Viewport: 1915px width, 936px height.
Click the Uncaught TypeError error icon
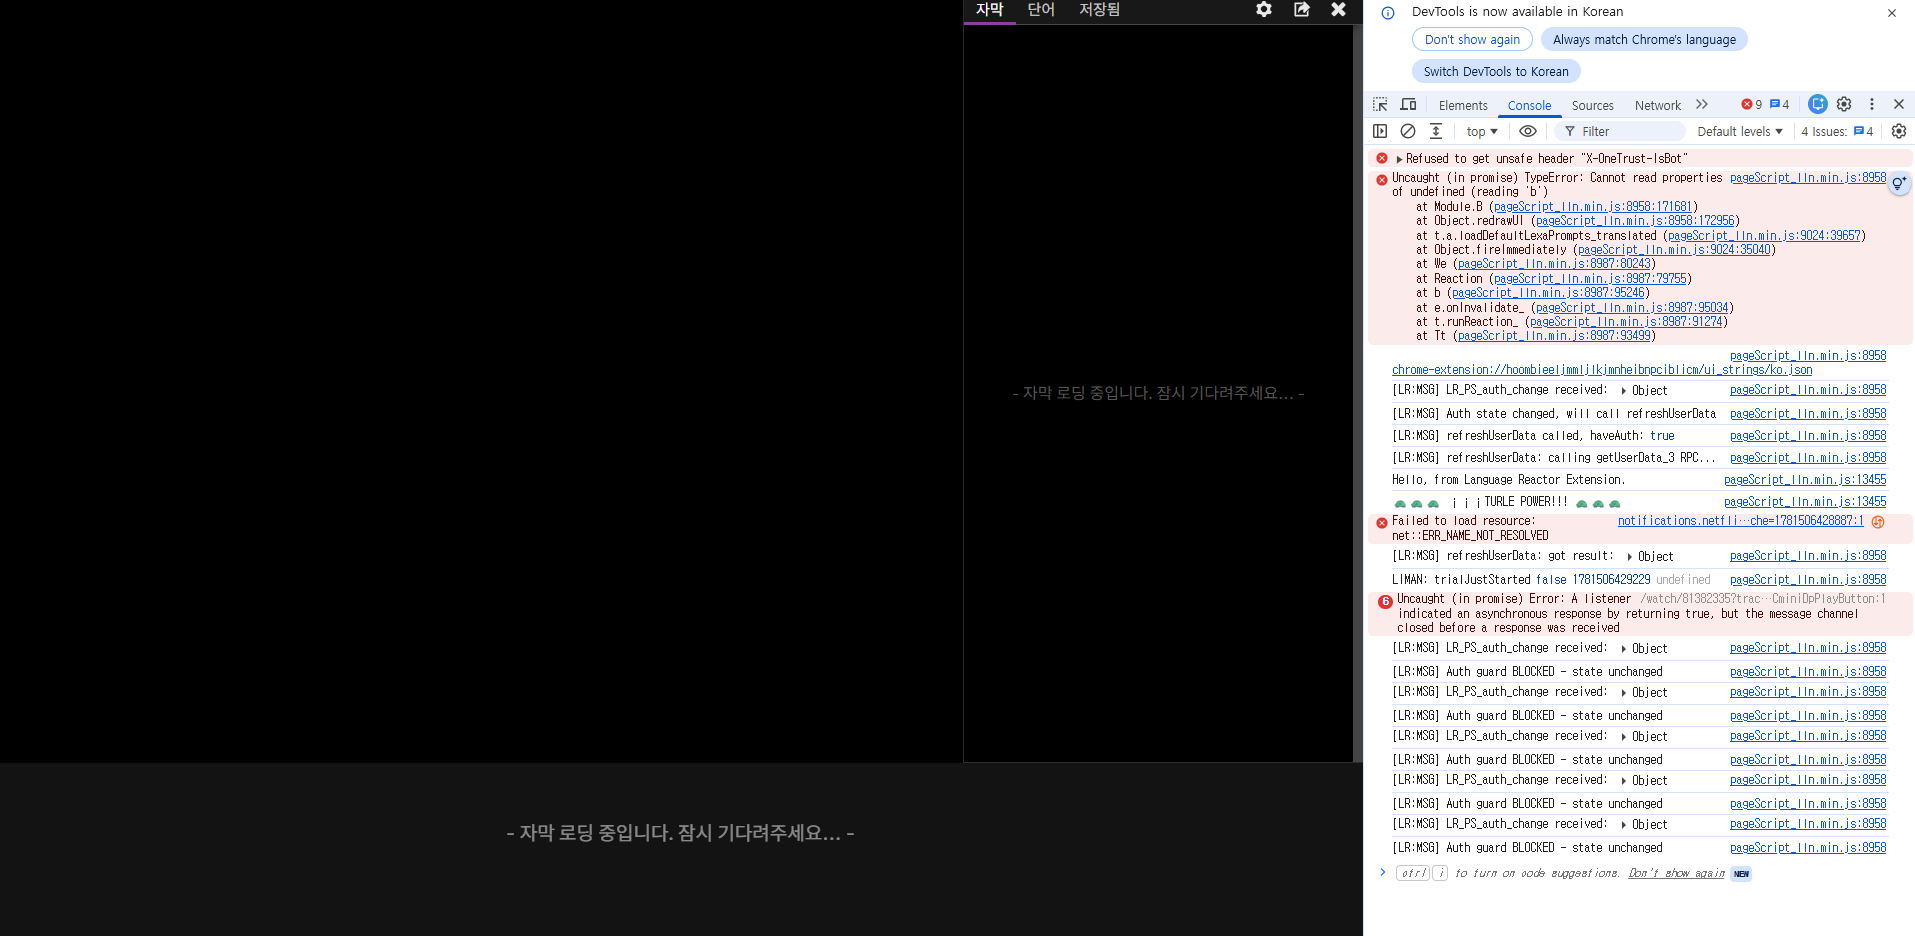pyautogui.click(x=1382, y=179)
